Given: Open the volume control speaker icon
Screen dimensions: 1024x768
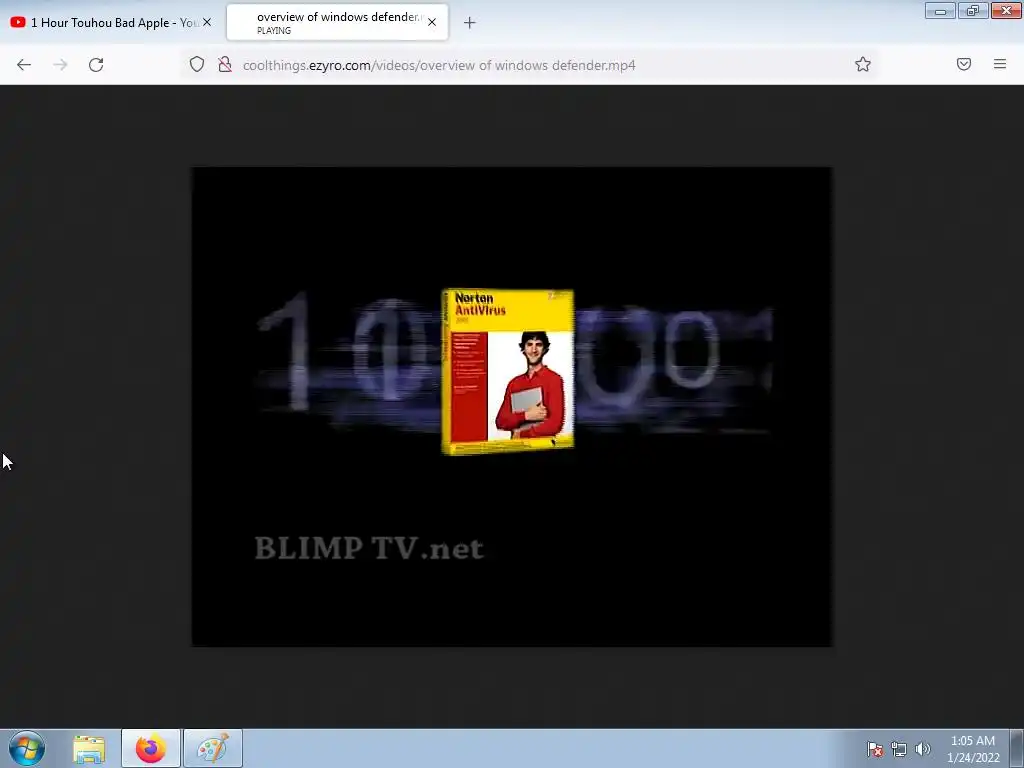Looking at the screenshot, I should click(x=922, y=749).
